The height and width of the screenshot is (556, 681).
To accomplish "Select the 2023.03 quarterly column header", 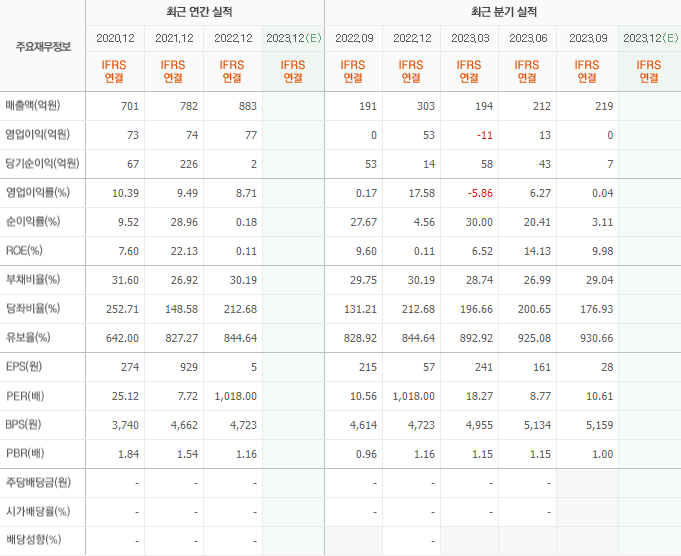I will point(470,38).
